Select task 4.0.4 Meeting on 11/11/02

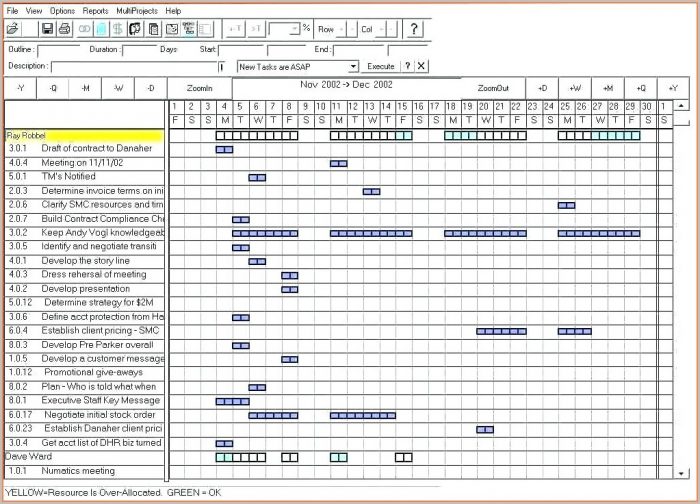click(84, 163)
